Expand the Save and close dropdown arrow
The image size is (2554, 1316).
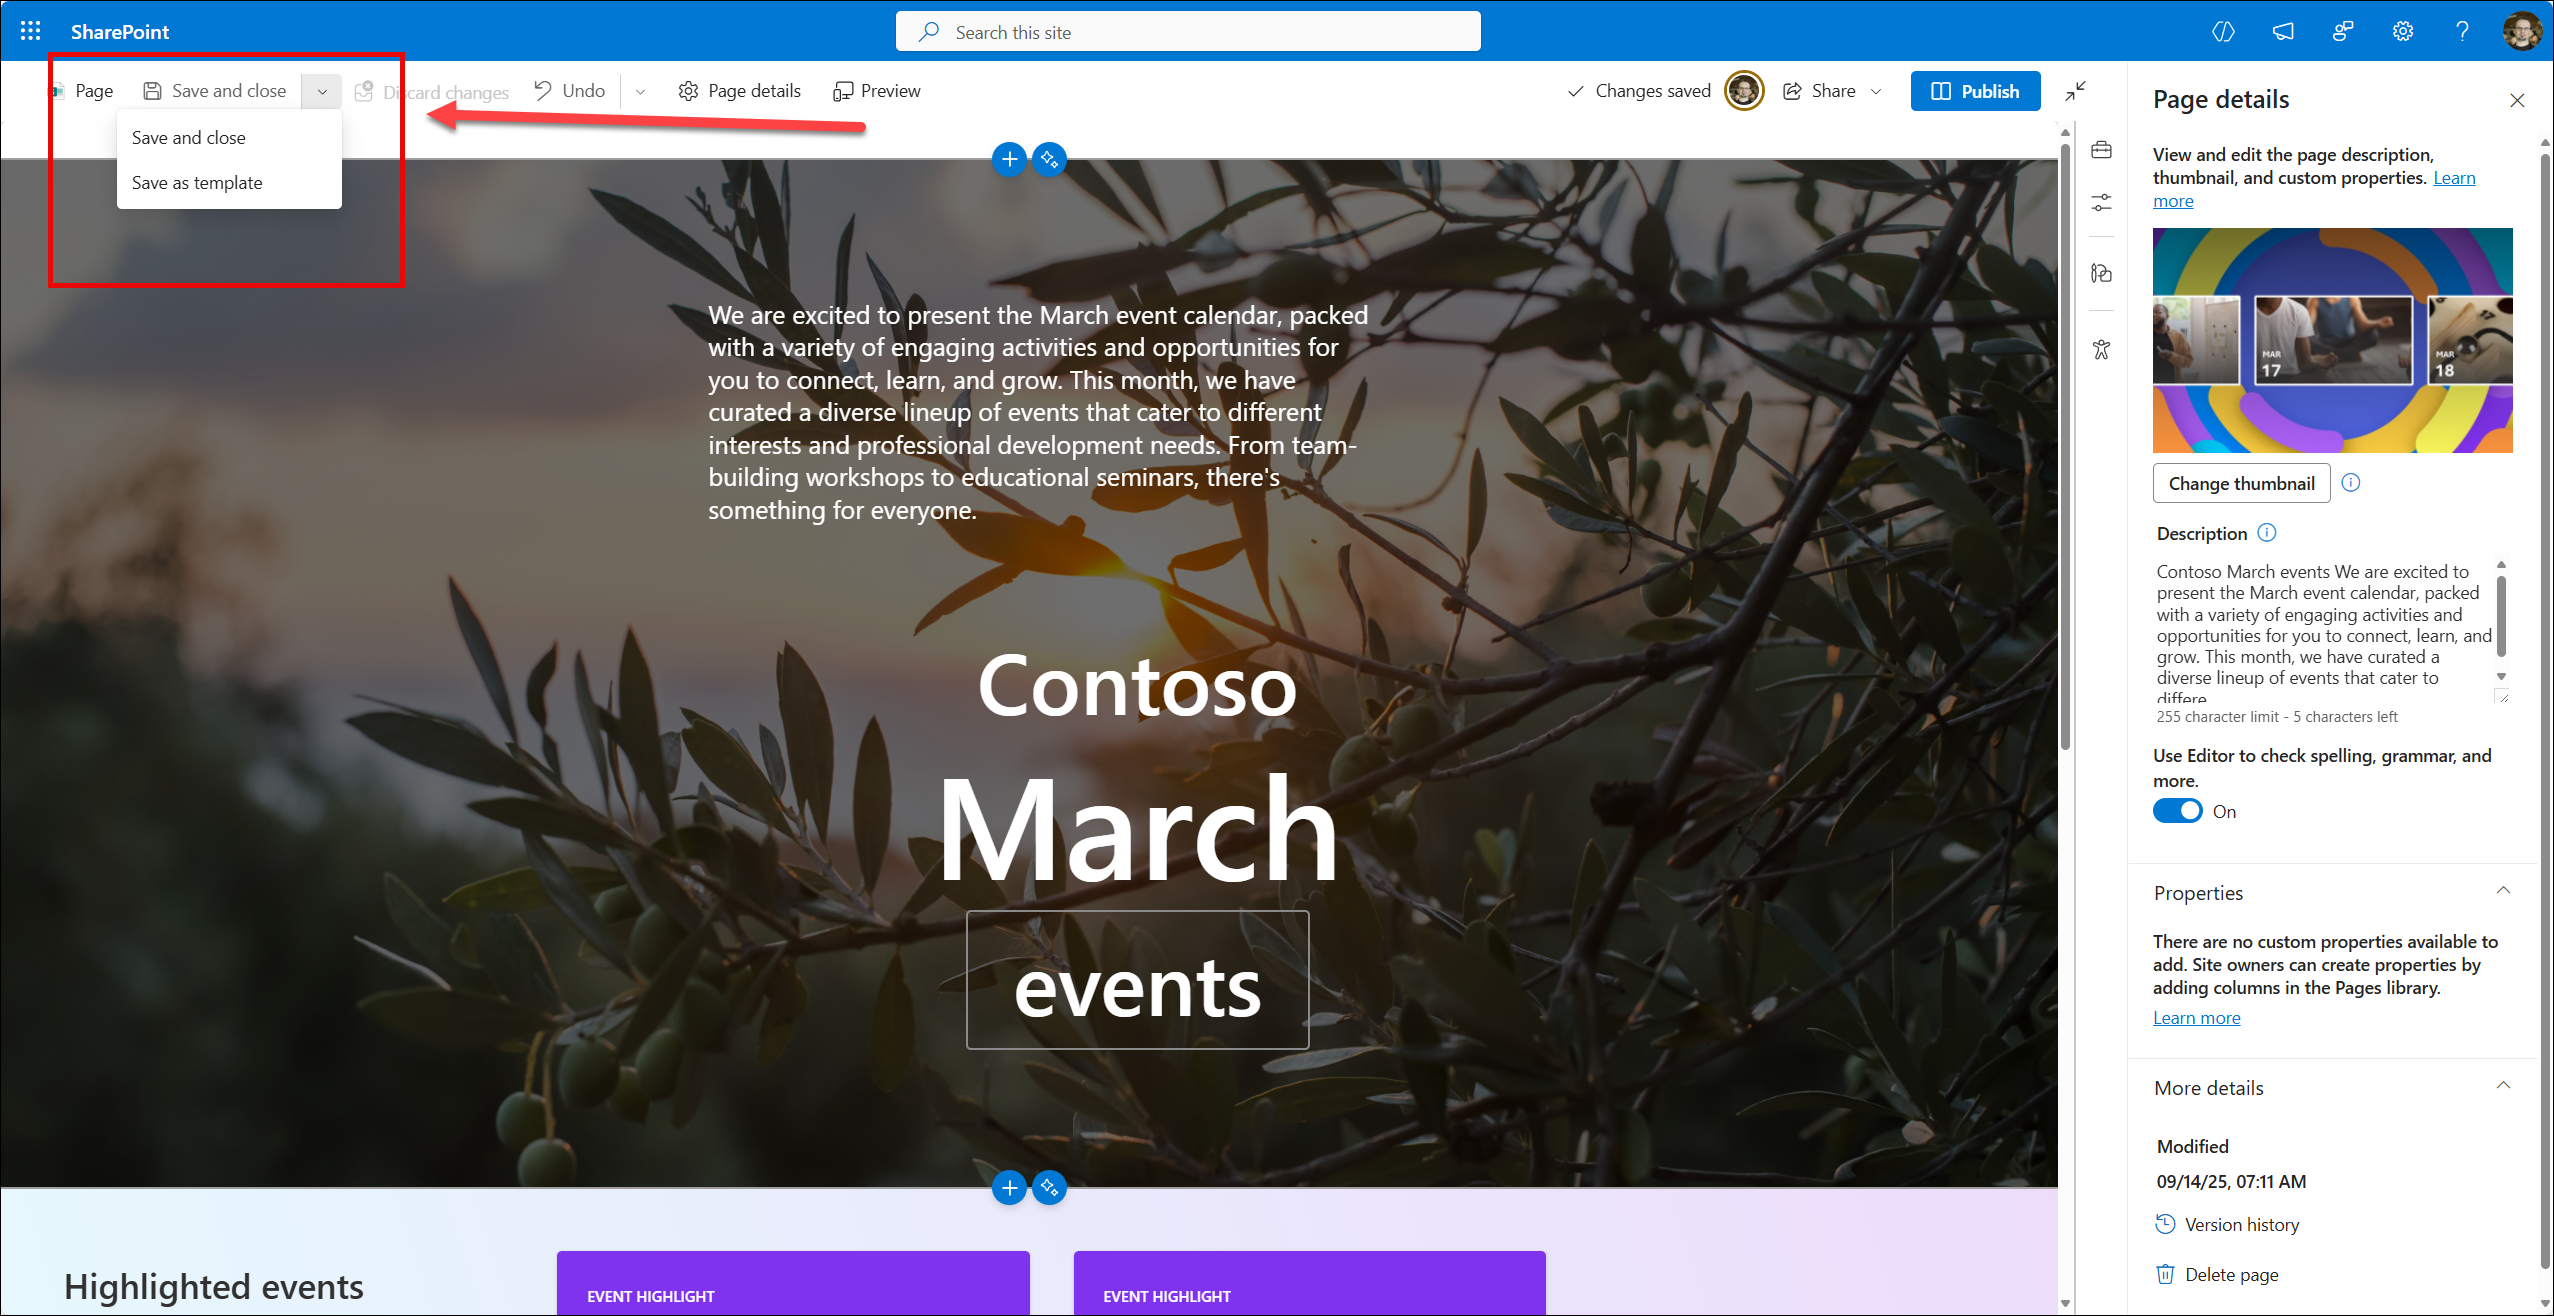click(x=322, y=91)
